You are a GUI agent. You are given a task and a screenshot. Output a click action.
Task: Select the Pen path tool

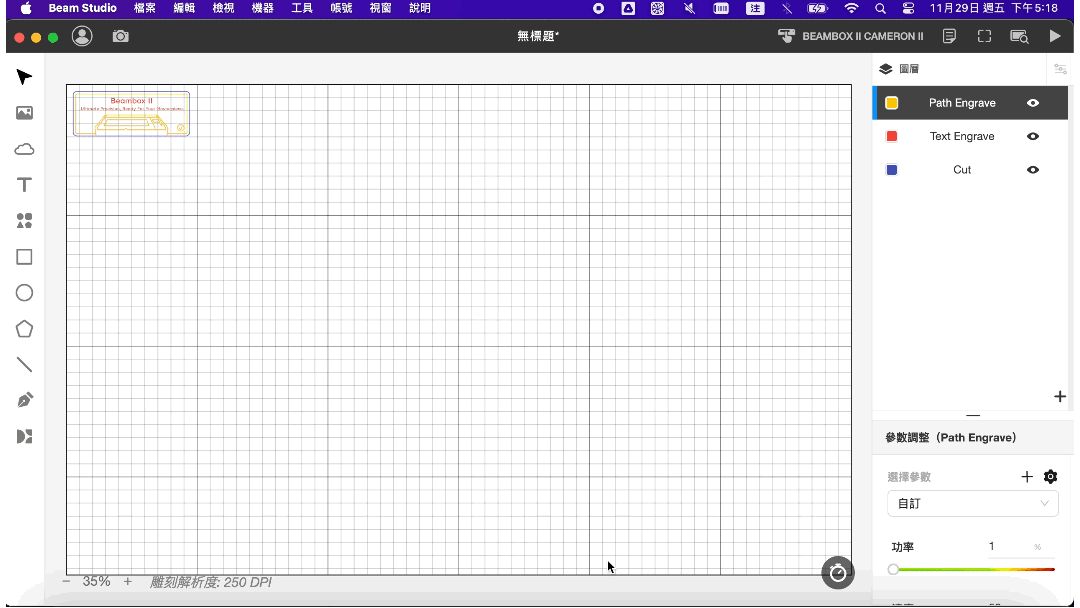24,400
